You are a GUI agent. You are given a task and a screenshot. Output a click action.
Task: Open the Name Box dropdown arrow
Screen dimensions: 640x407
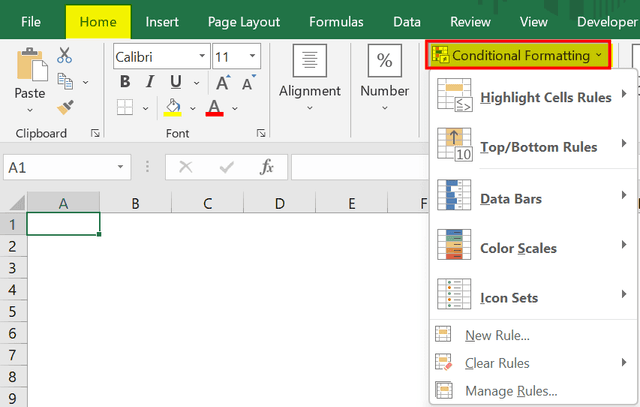point(121,168)
